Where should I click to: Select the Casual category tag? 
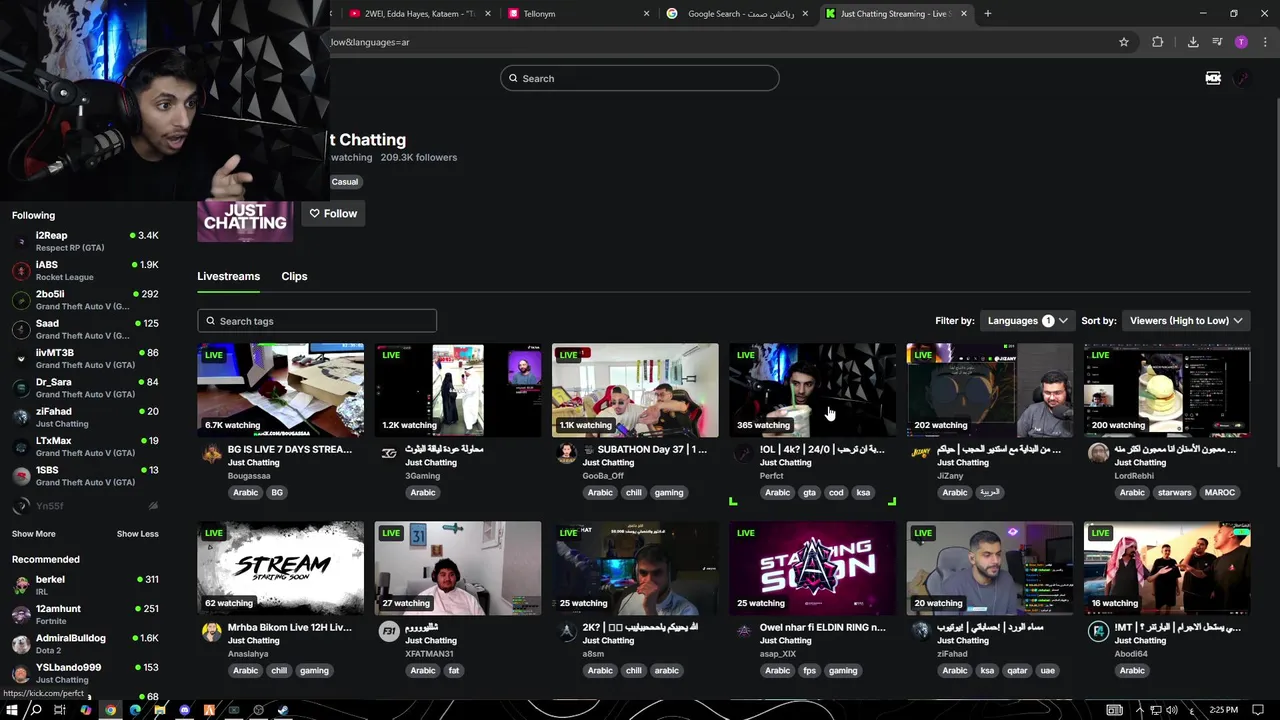[x=345, y=182]
